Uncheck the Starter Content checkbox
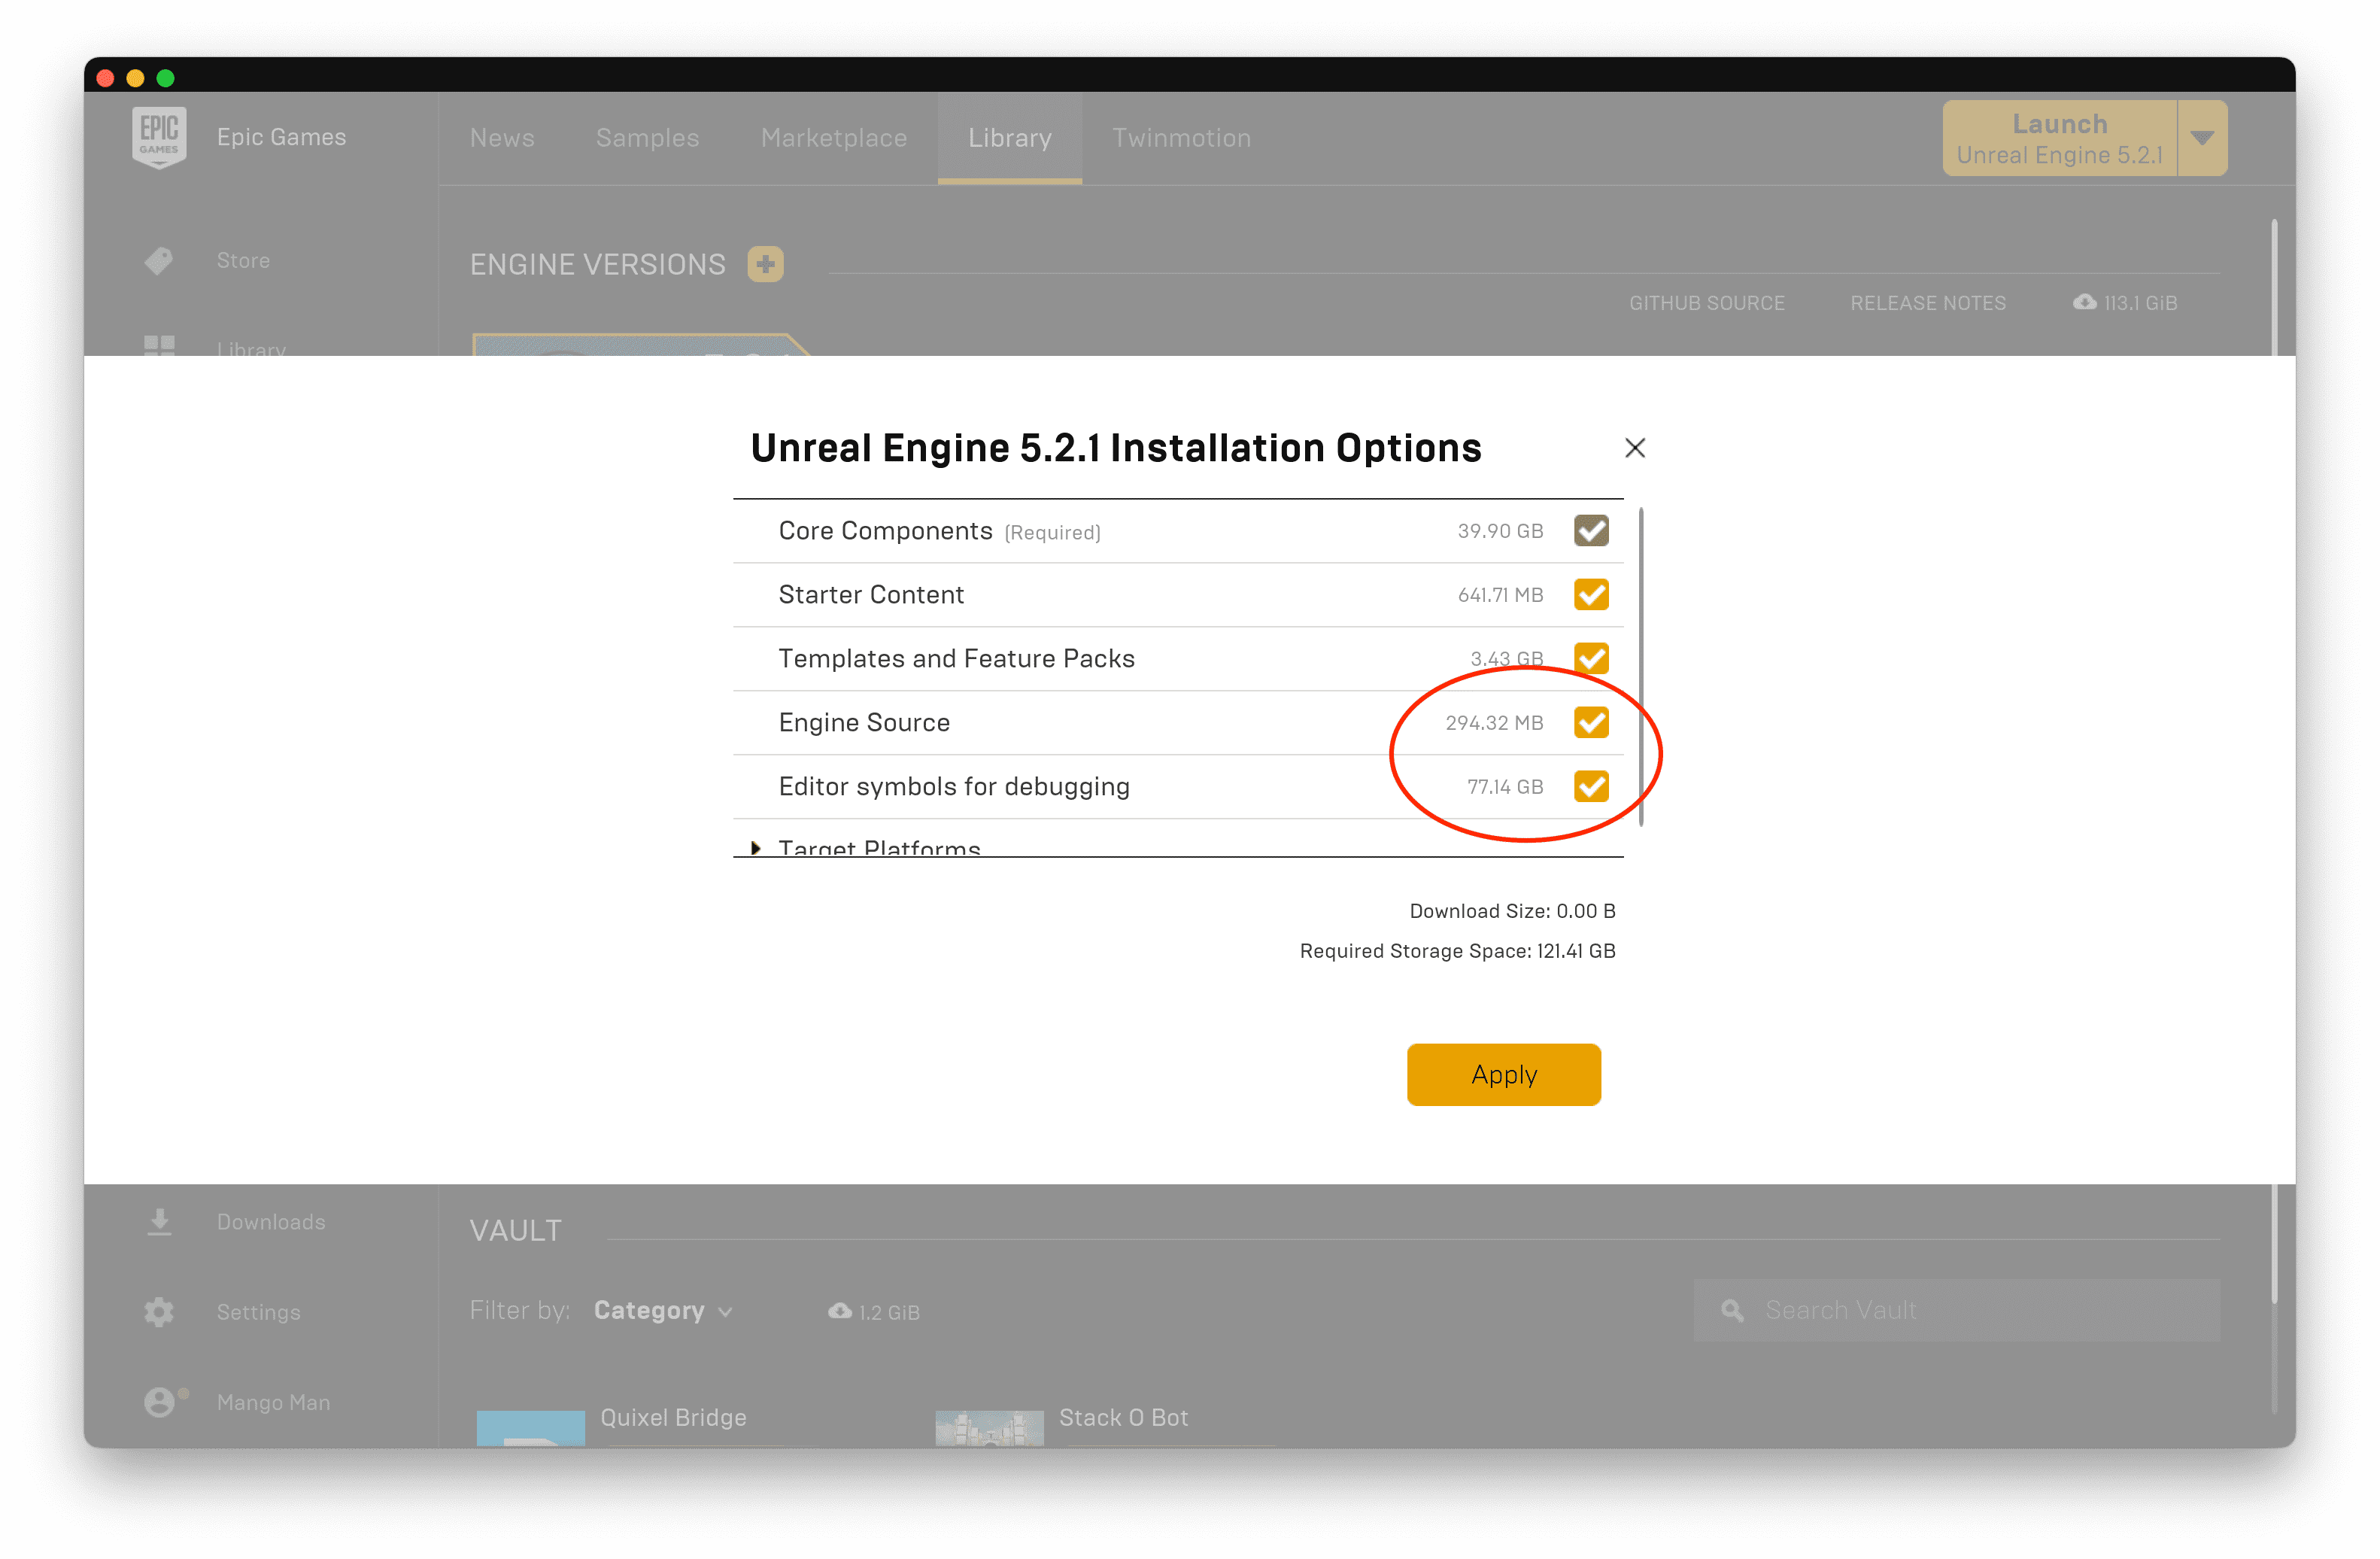Viewport: 2380px width, 1559px height. coord(1590,595)
